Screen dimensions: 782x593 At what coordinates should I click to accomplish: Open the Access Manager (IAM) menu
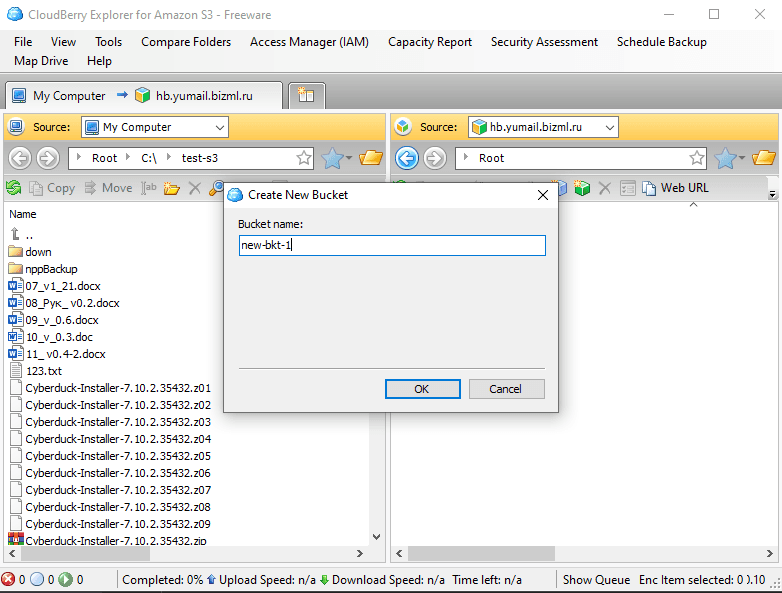(x=309, y=42)
